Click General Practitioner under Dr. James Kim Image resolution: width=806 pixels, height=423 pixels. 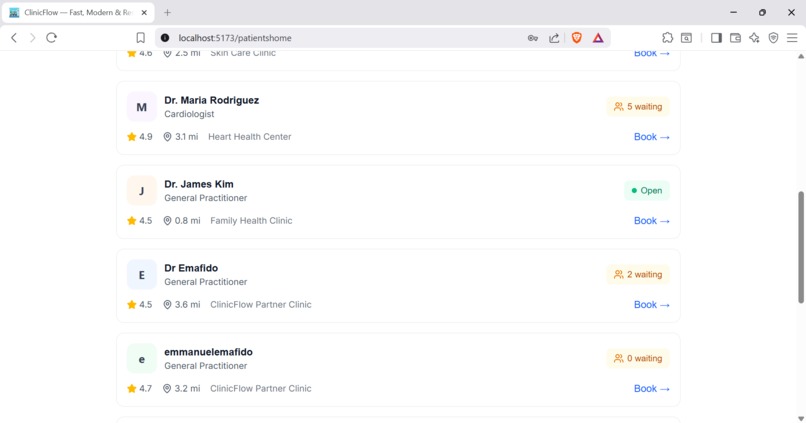coord(206,198)
